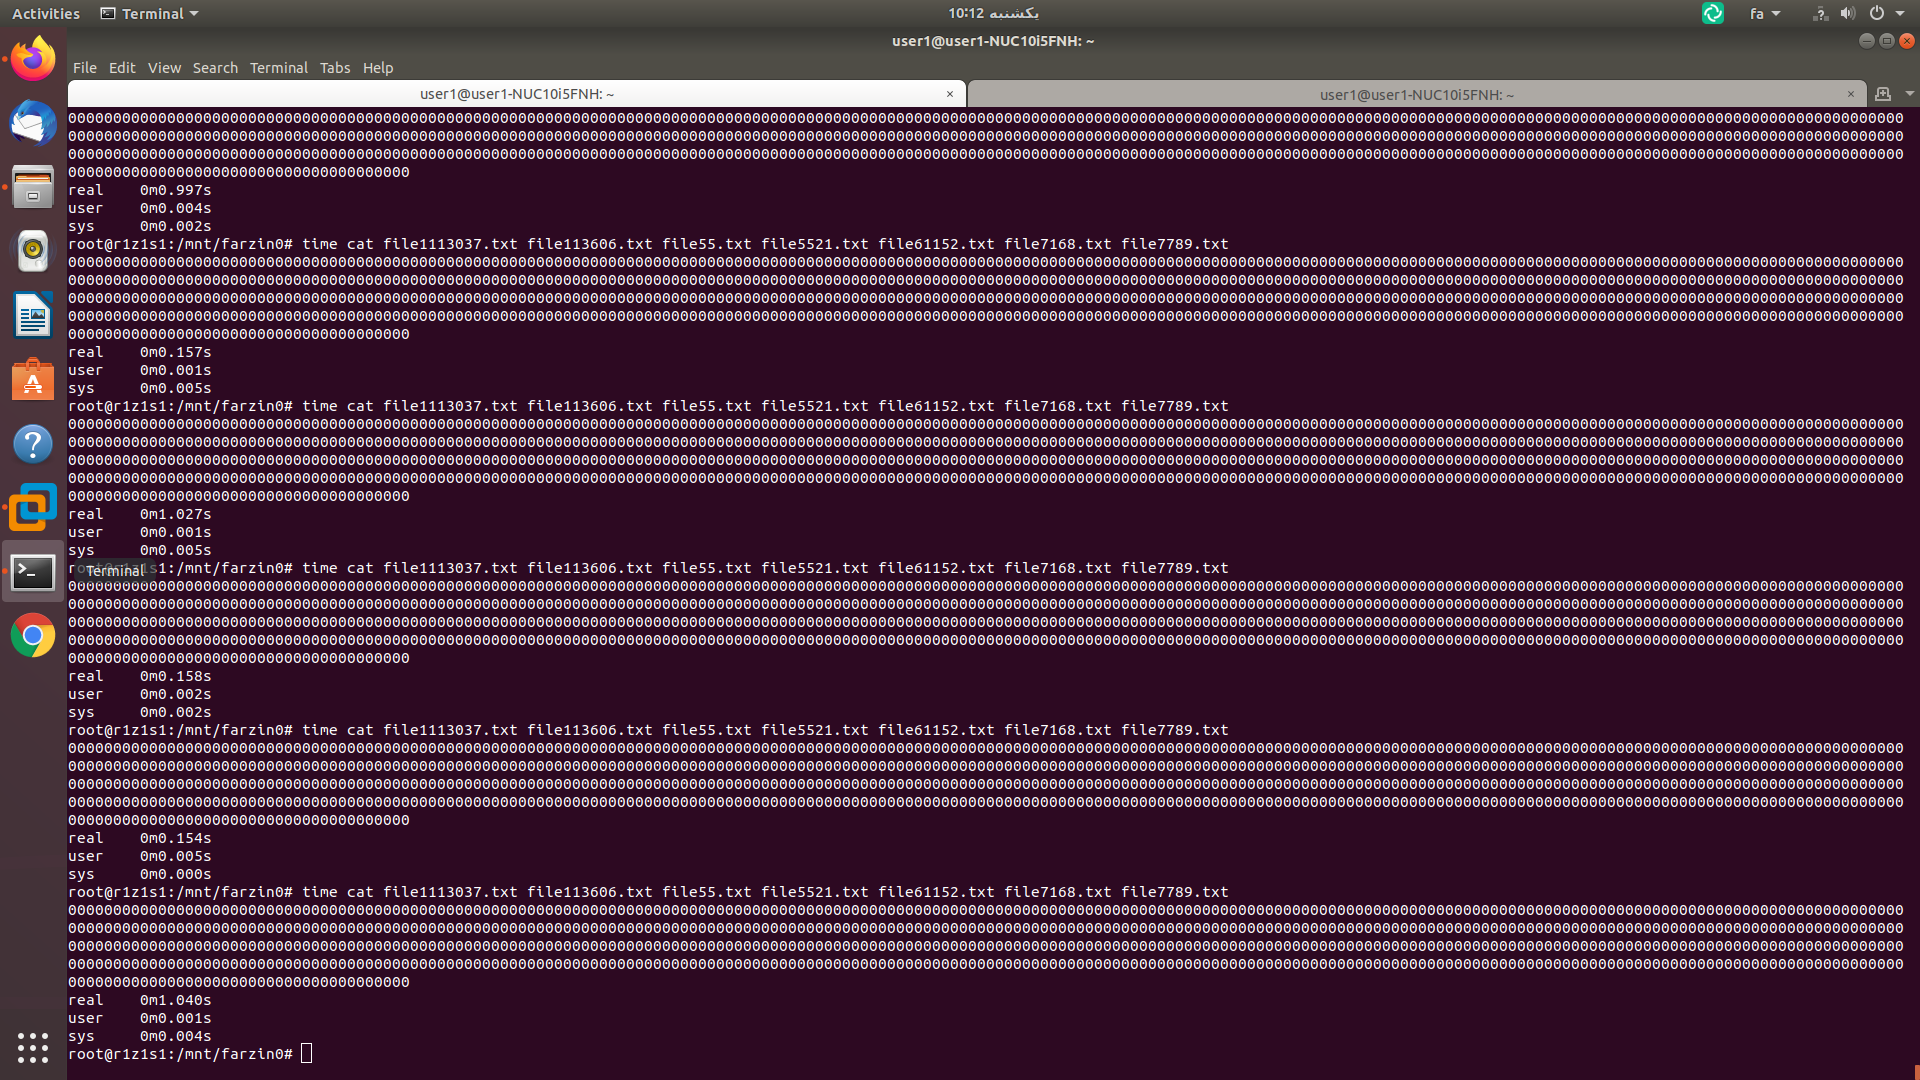The image size is (1920, 1080).
Task: Expand the fa keyboard layout dropdown
Action: click(1765, 14)
